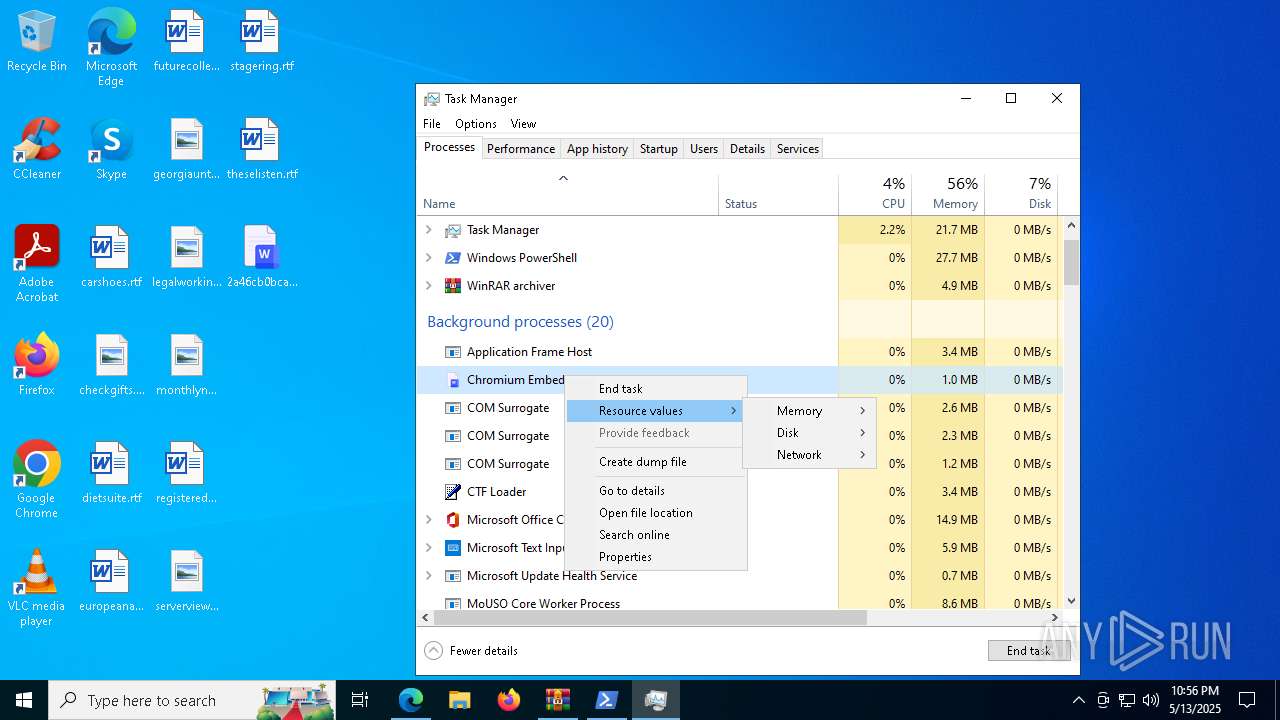
Task: Open Firefox desktop shortcut
Action: point(37,366)
